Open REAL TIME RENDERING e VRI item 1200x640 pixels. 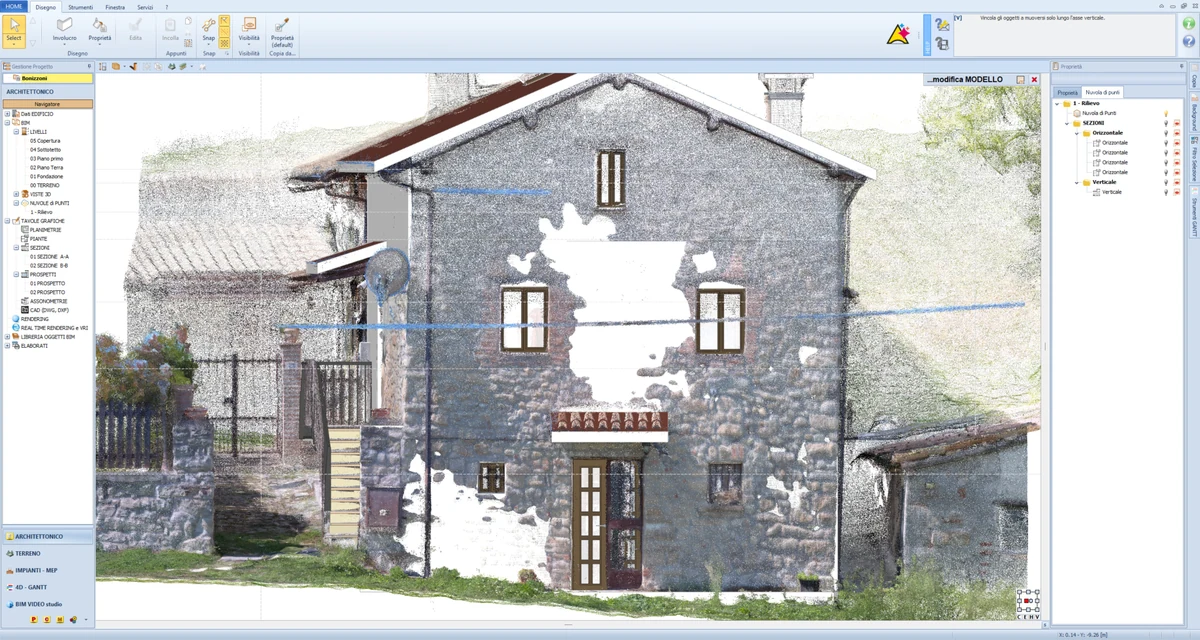48,328
